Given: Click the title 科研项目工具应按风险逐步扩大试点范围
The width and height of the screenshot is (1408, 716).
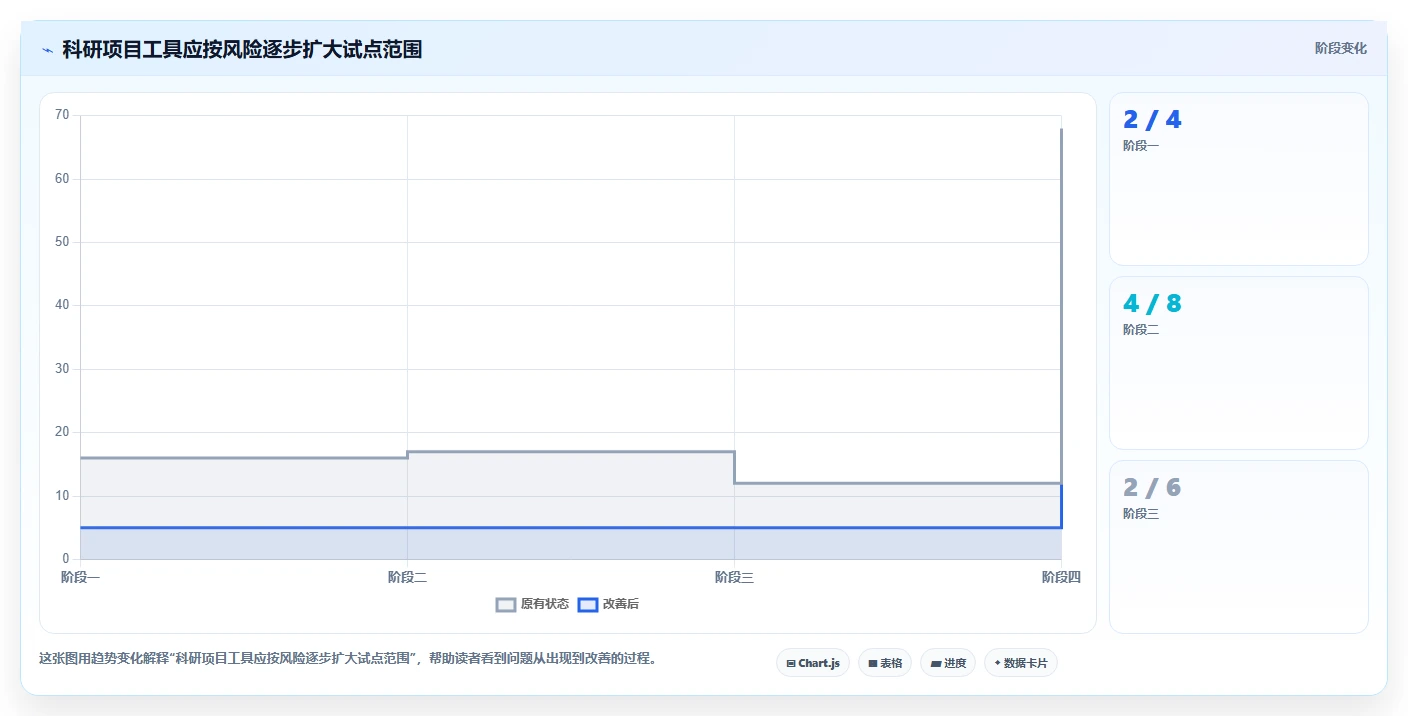Looking at the screenshot, I should click(x=242, y=49).
